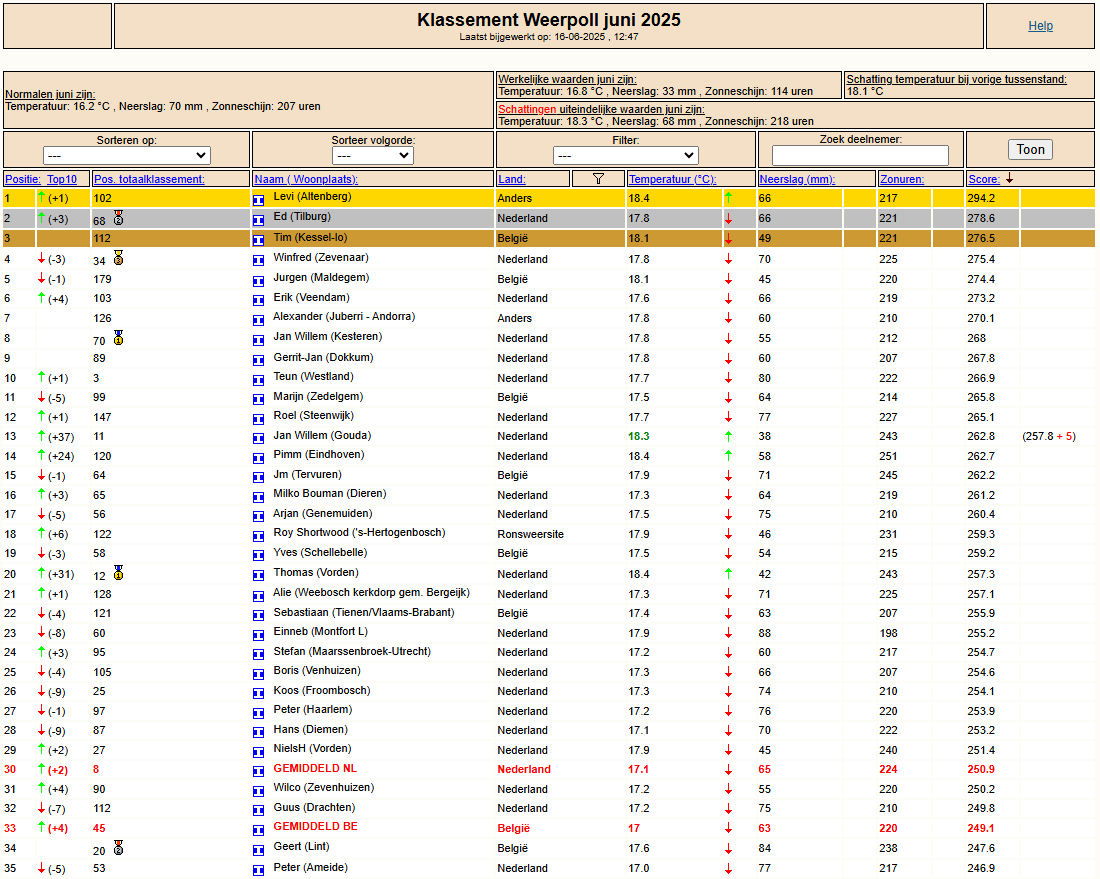1100x879 pixels.
Task: Sort by Temperatuur (°C) column header
Action: (x=672, y=179)
